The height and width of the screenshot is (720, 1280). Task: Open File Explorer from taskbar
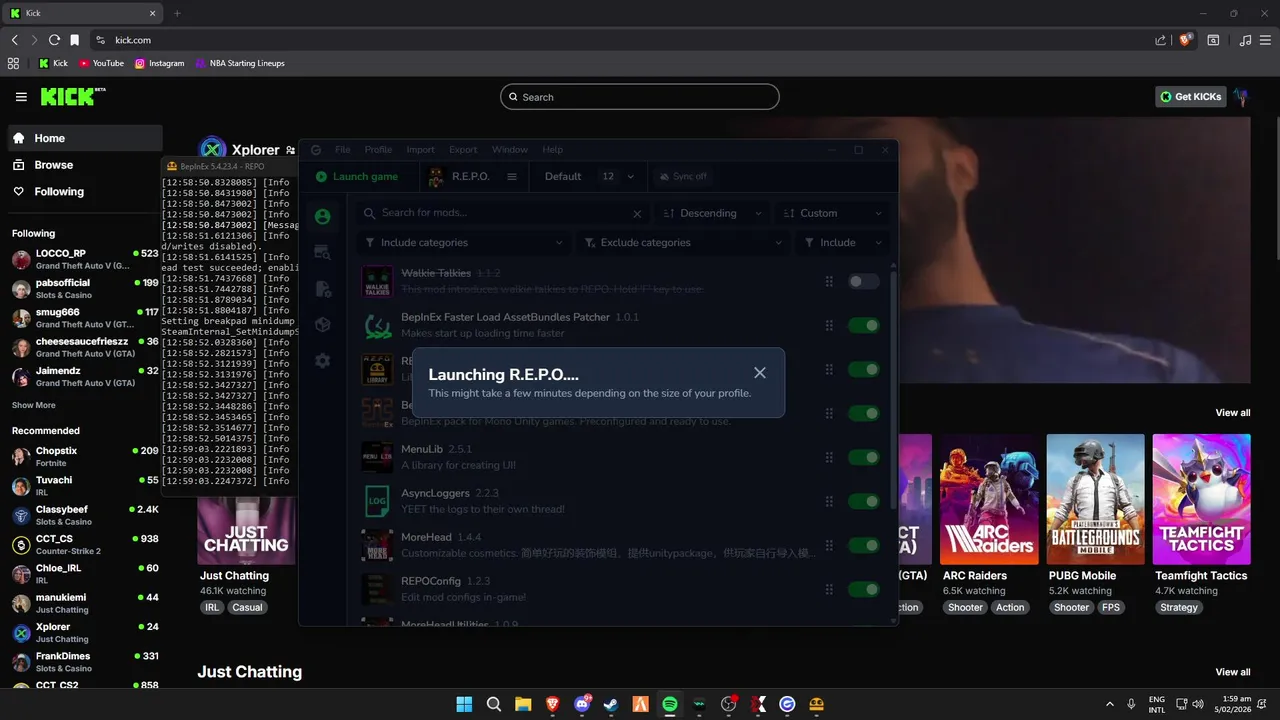[523, 704]
